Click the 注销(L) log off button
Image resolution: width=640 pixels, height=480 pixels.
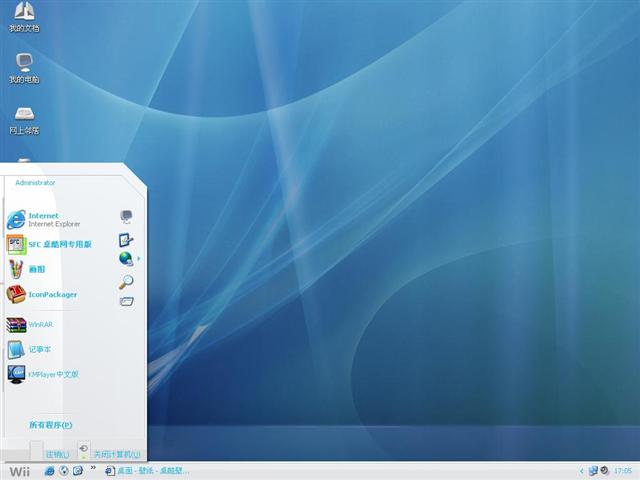(x=57, y=454)
